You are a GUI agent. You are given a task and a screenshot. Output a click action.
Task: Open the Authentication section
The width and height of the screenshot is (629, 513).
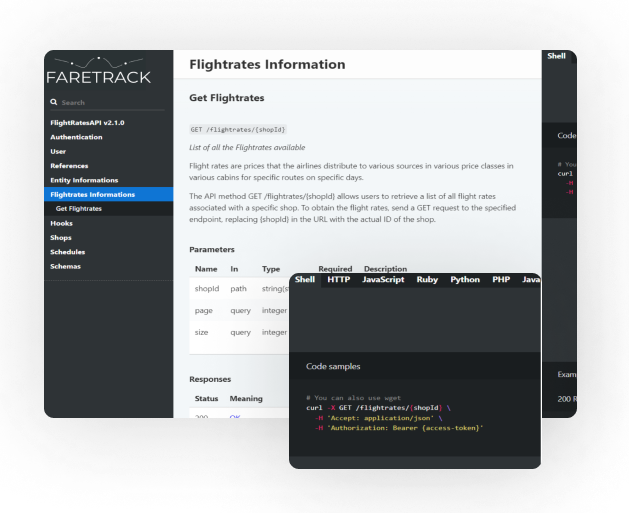coord(76,137)
